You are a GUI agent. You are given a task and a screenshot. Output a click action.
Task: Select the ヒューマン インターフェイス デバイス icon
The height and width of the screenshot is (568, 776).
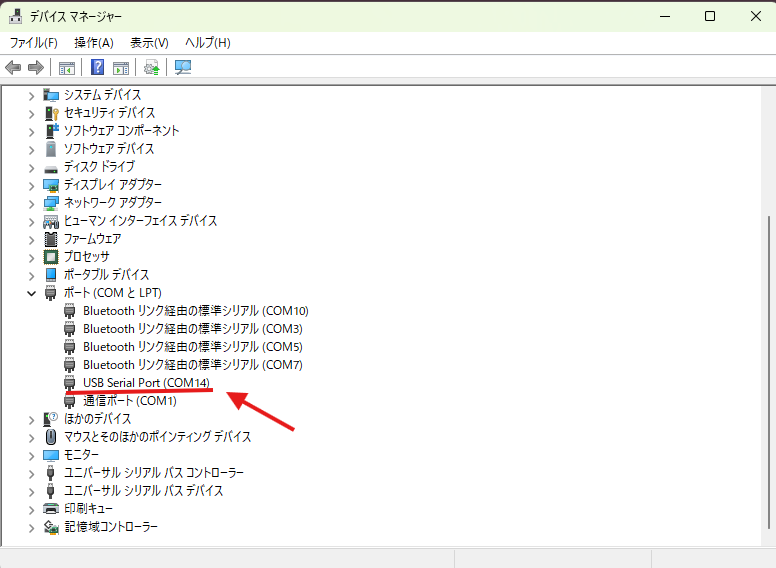(x=50, y=222)
